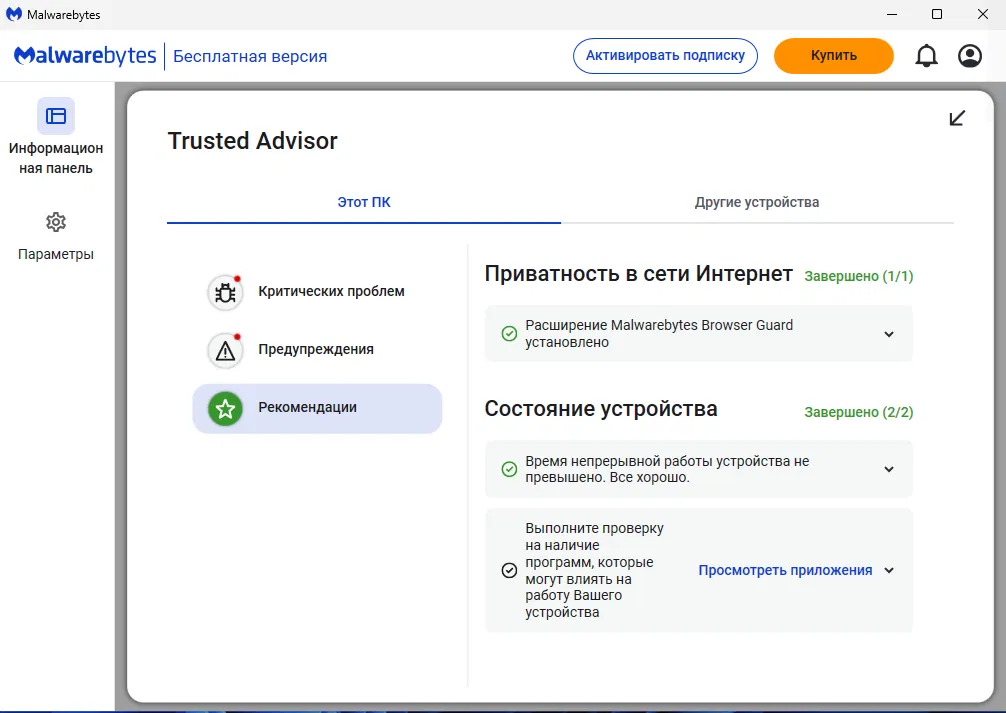Click the Выполните проверку на наличие программ text

[595, 570]
